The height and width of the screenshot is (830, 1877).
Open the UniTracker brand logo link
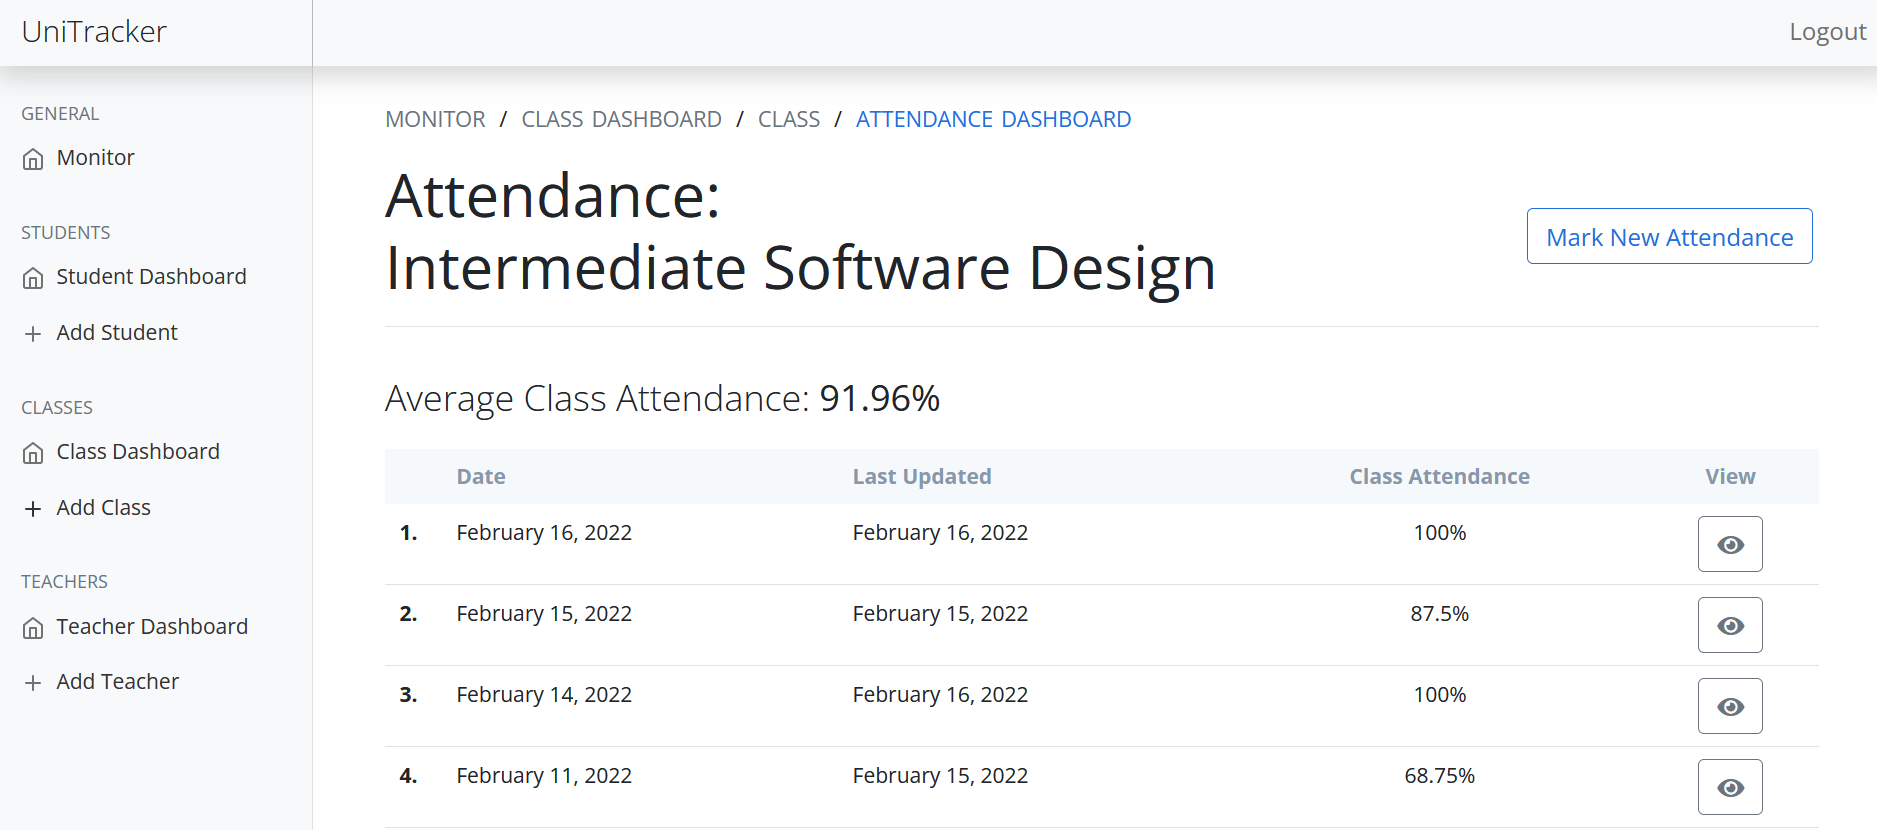coord(94,32)
